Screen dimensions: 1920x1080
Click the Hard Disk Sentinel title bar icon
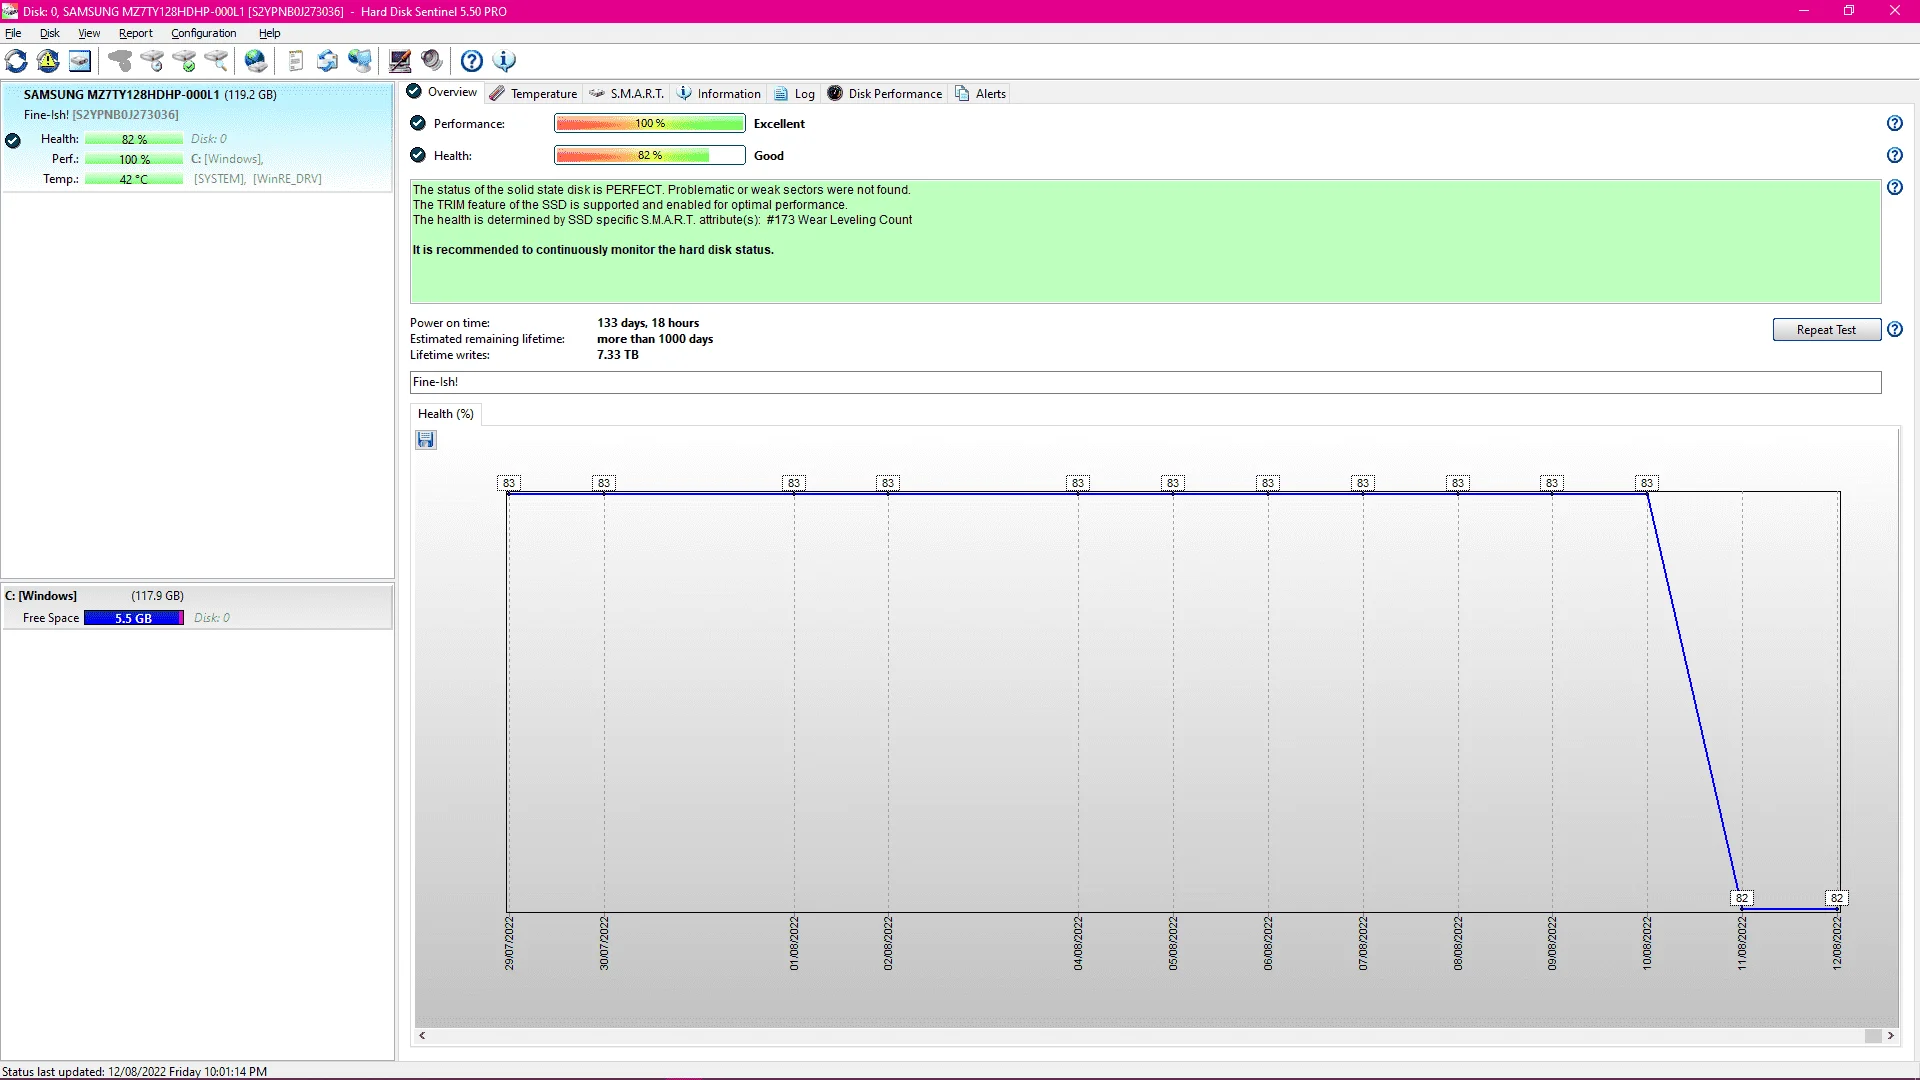tap(10, 11)
